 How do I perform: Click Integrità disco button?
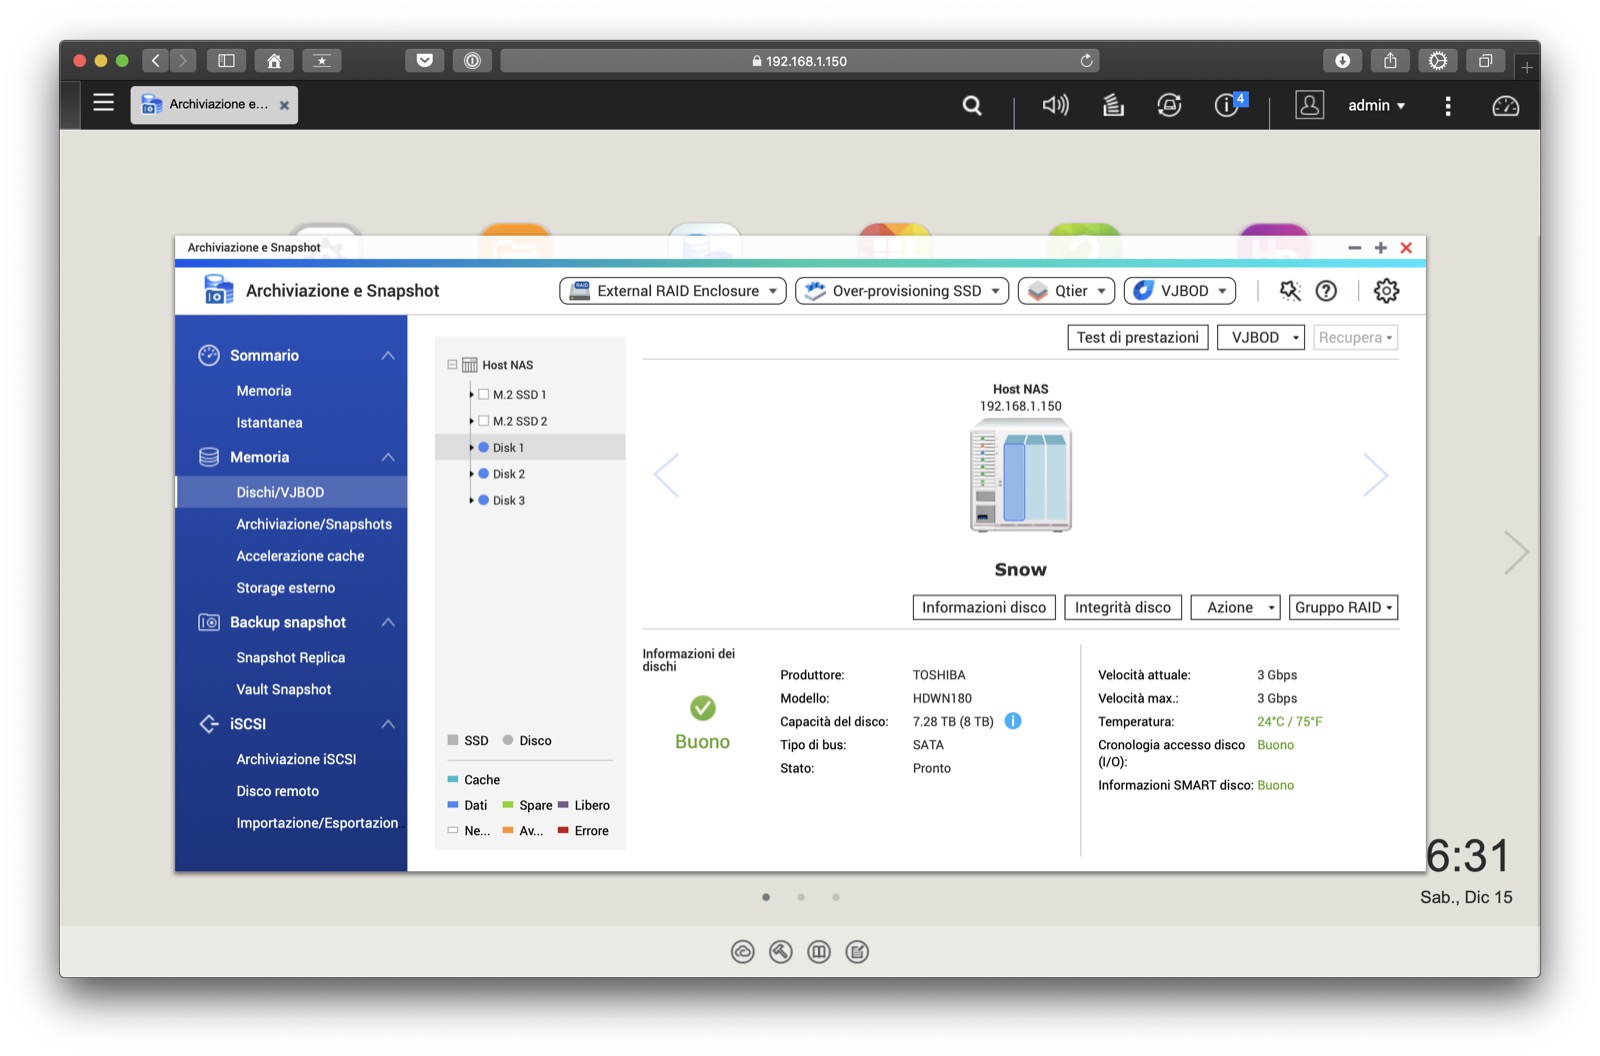coord(1123,608)
